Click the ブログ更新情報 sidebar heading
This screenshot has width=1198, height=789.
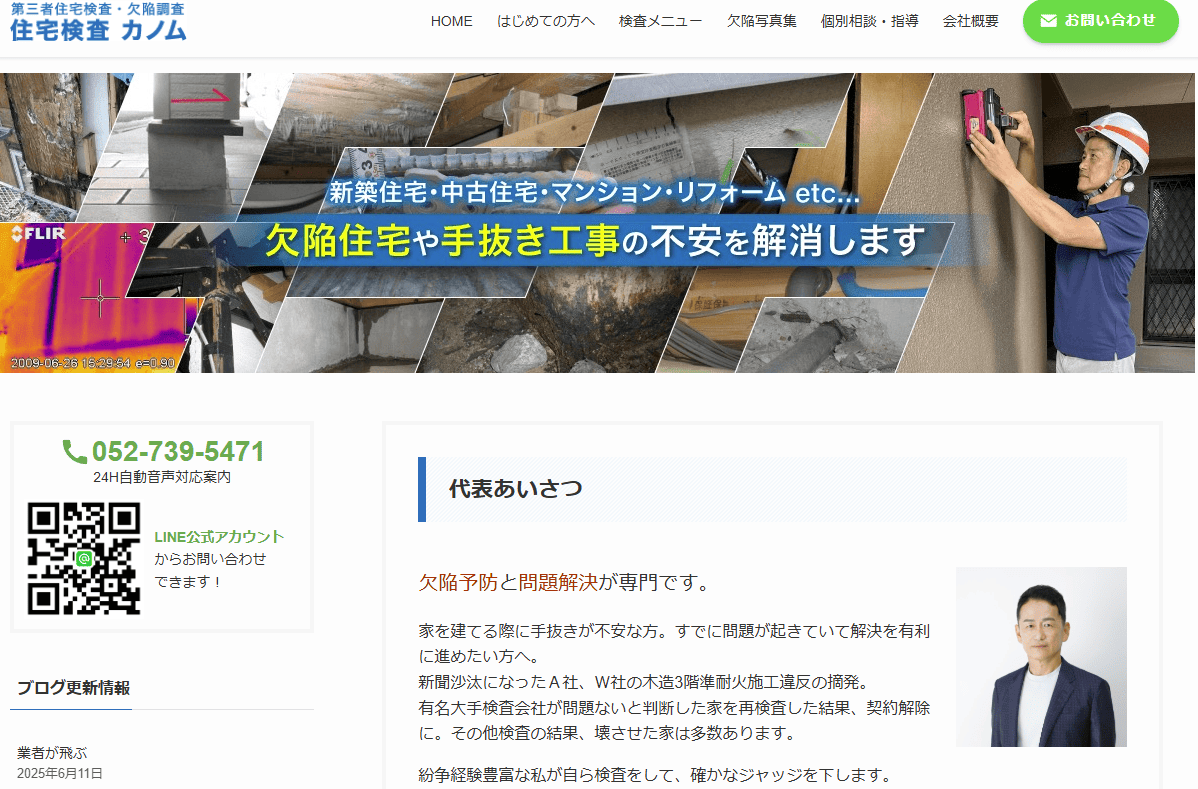pos(73,687)
